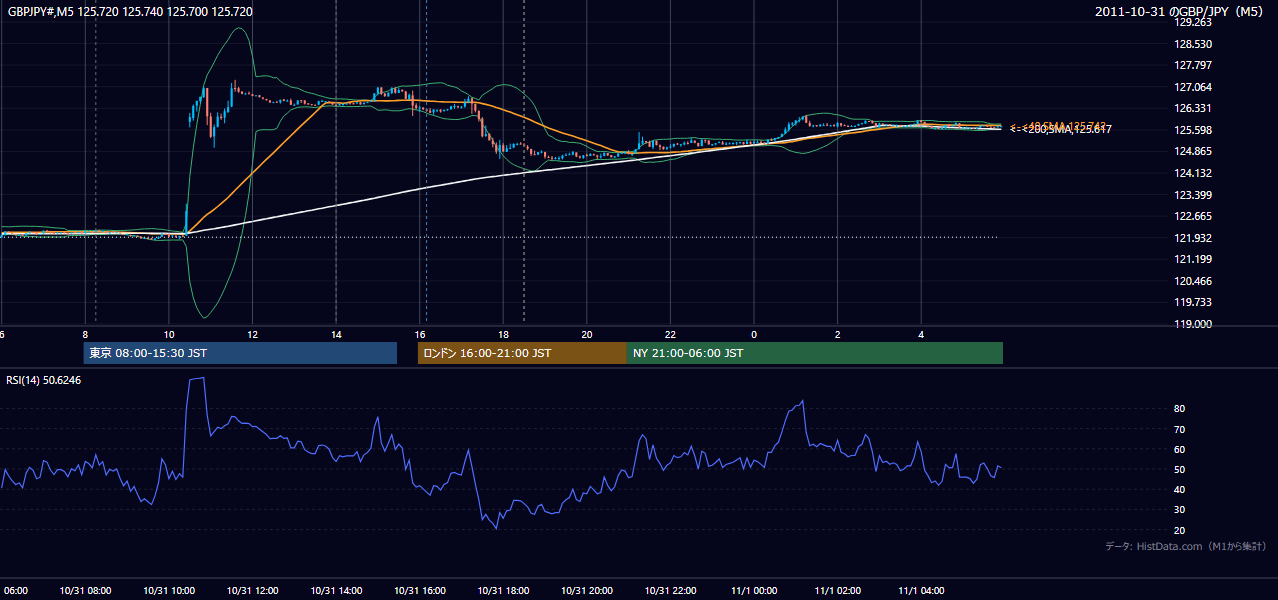Click the bottom time label 10/31 18:00
This screenshot has height=600, width=1278.
point(503,591)
